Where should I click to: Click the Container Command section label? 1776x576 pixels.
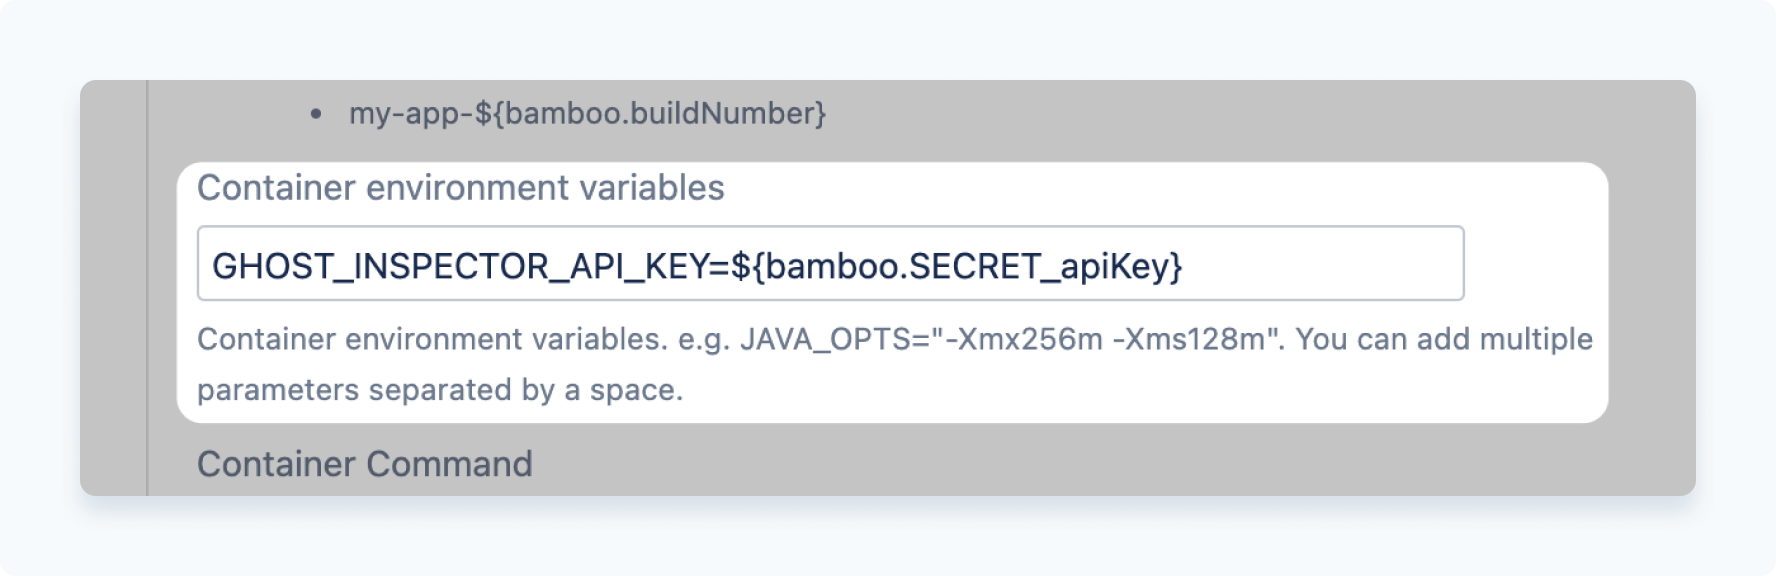click(364, 463)
